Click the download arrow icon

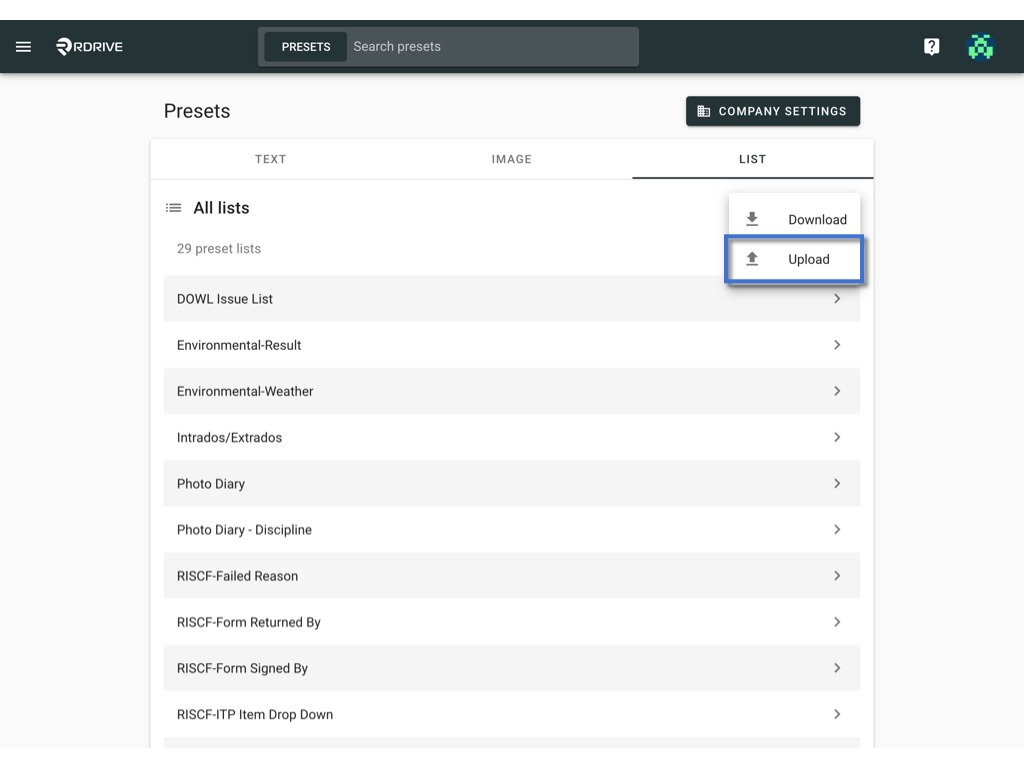(x=752, y=219)
